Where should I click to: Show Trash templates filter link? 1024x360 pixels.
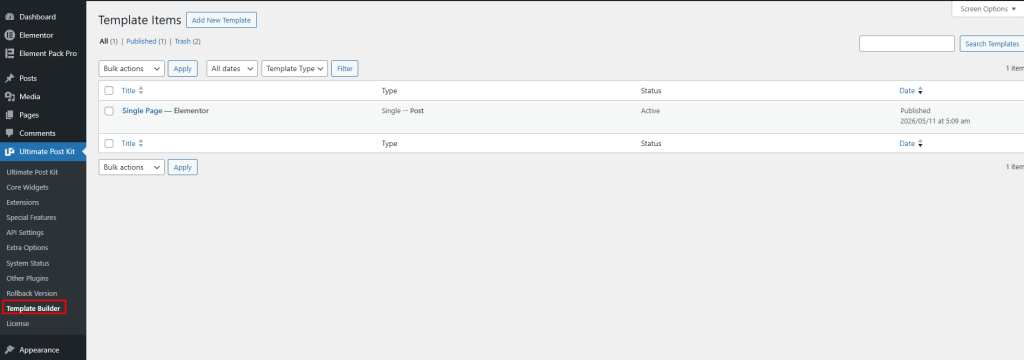(182, 41)
